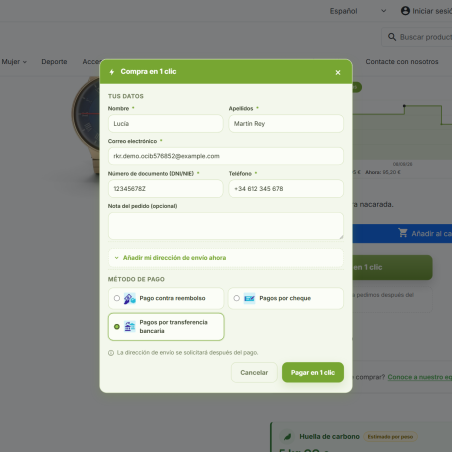Click Conoce a nuestro equipo link
The width and height of the screenshot is (452, 452).
click(x=420, y=377)
